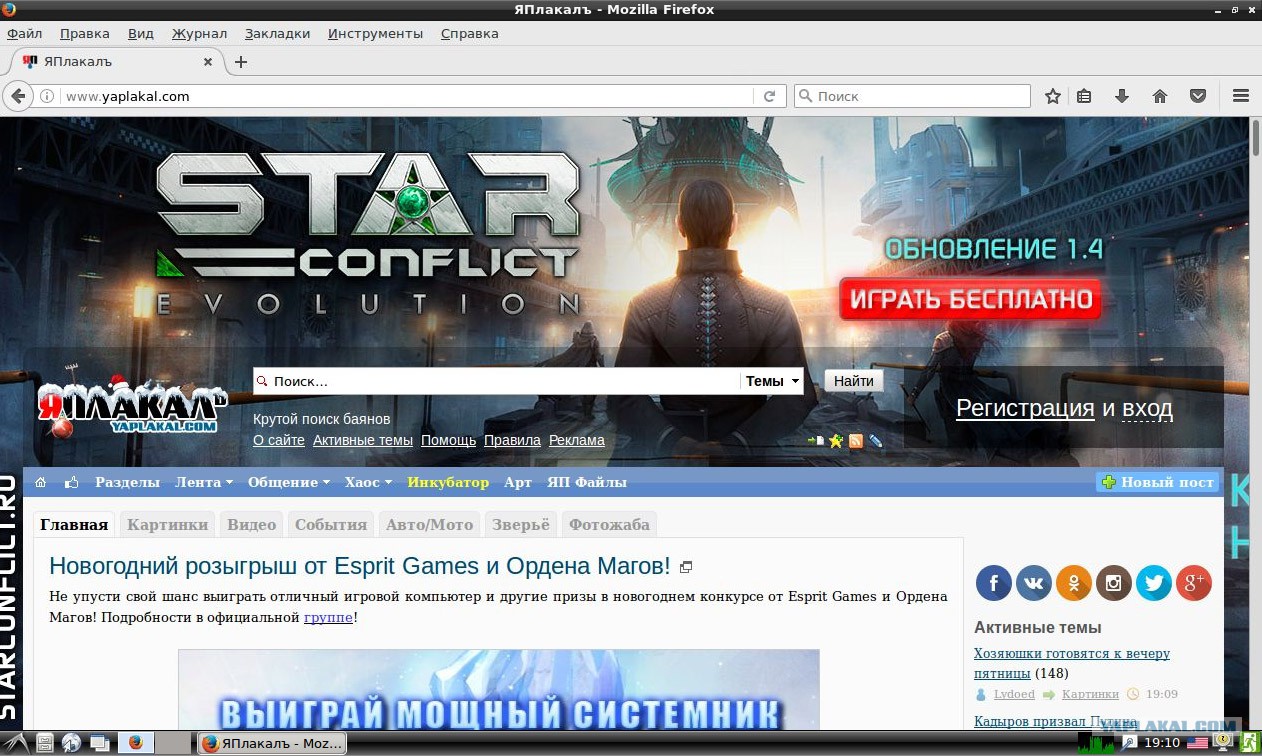The height and width of the screenshot is (756, 1262).
Task: Switch to the Зверьё tab
Action: point(520,524)
